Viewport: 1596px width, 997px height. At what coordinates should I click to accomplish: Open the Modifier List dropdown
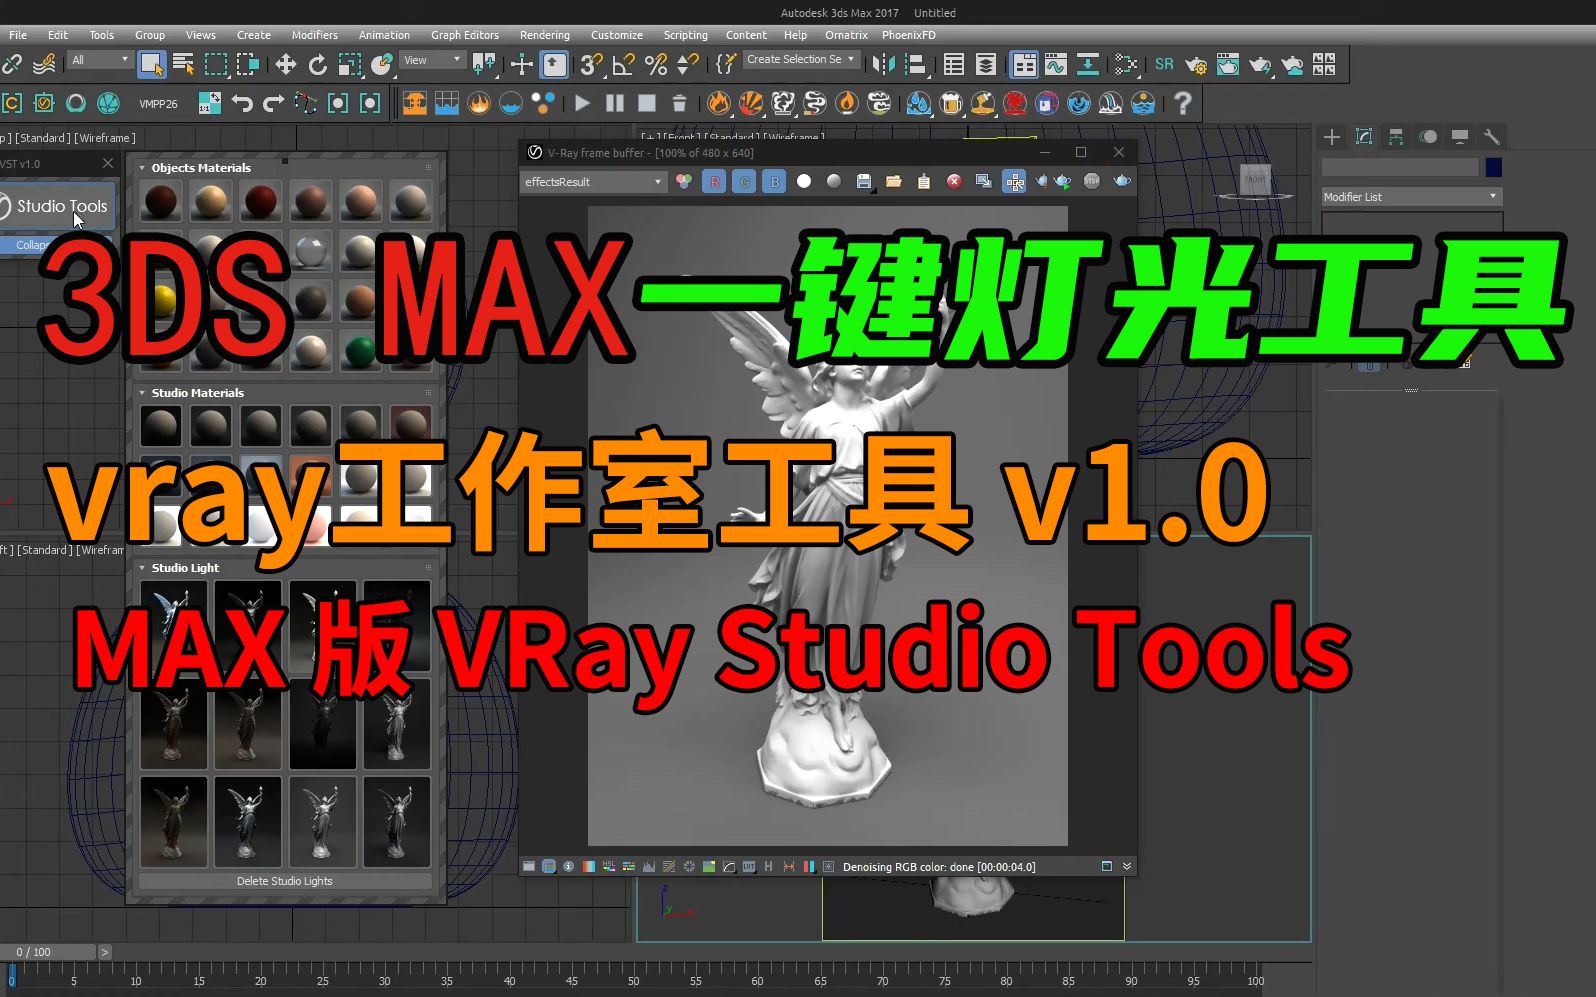tap(1411, 197)
